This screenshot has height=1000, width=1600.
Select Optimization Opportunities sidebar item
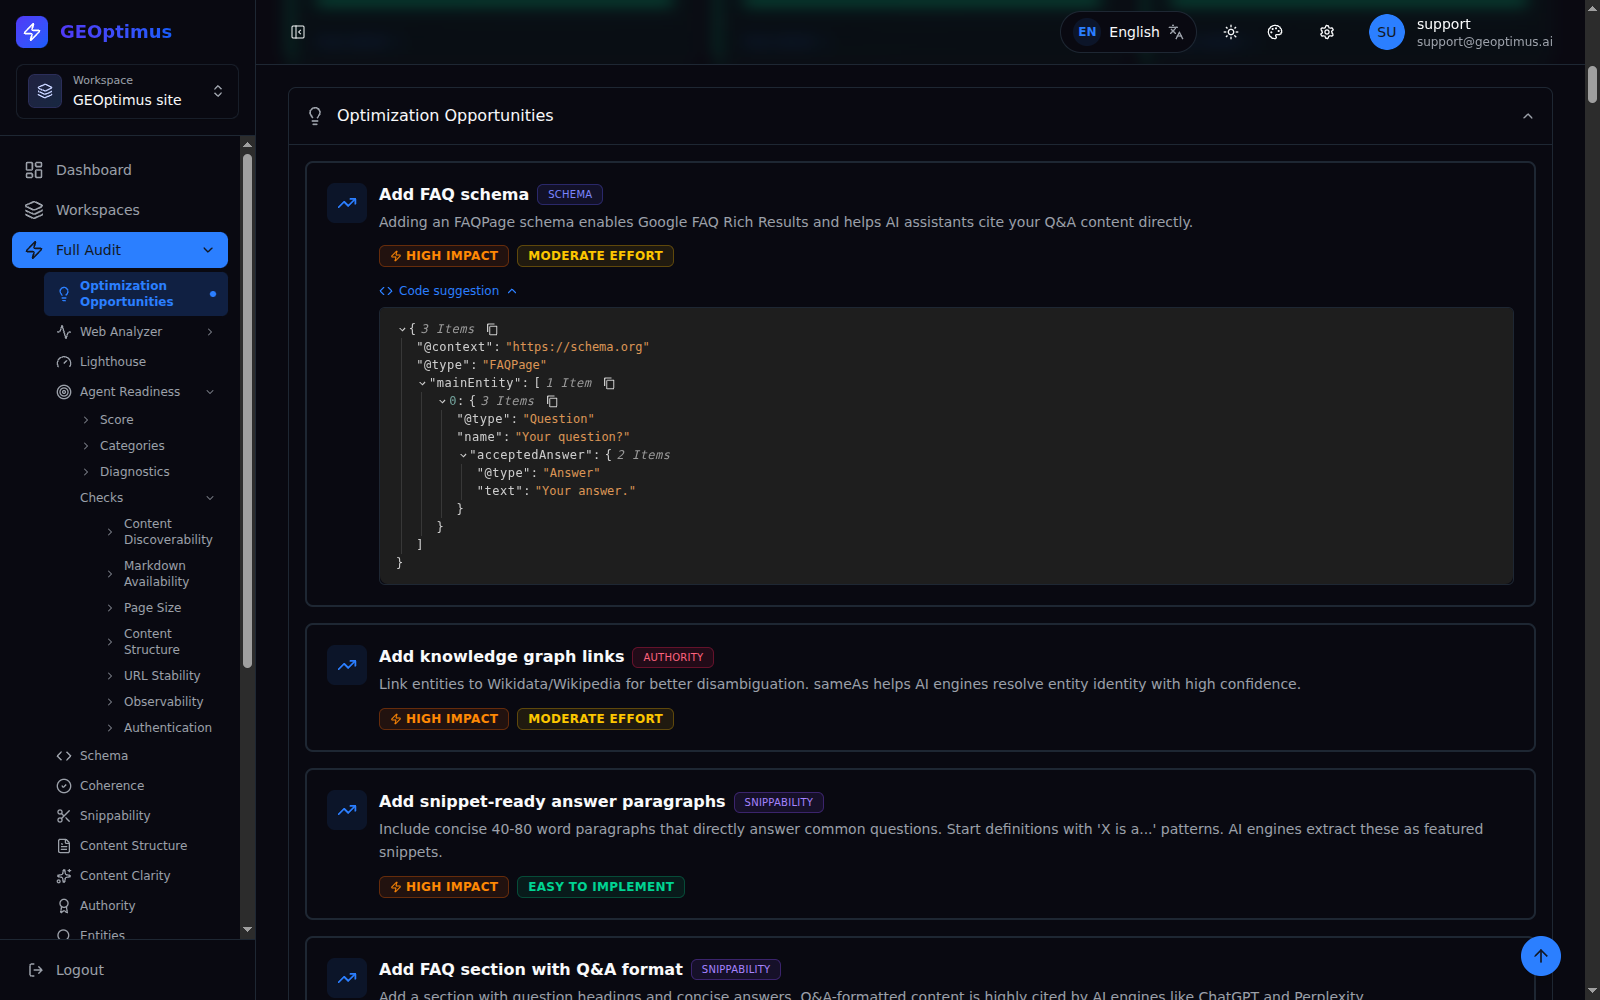136,294
